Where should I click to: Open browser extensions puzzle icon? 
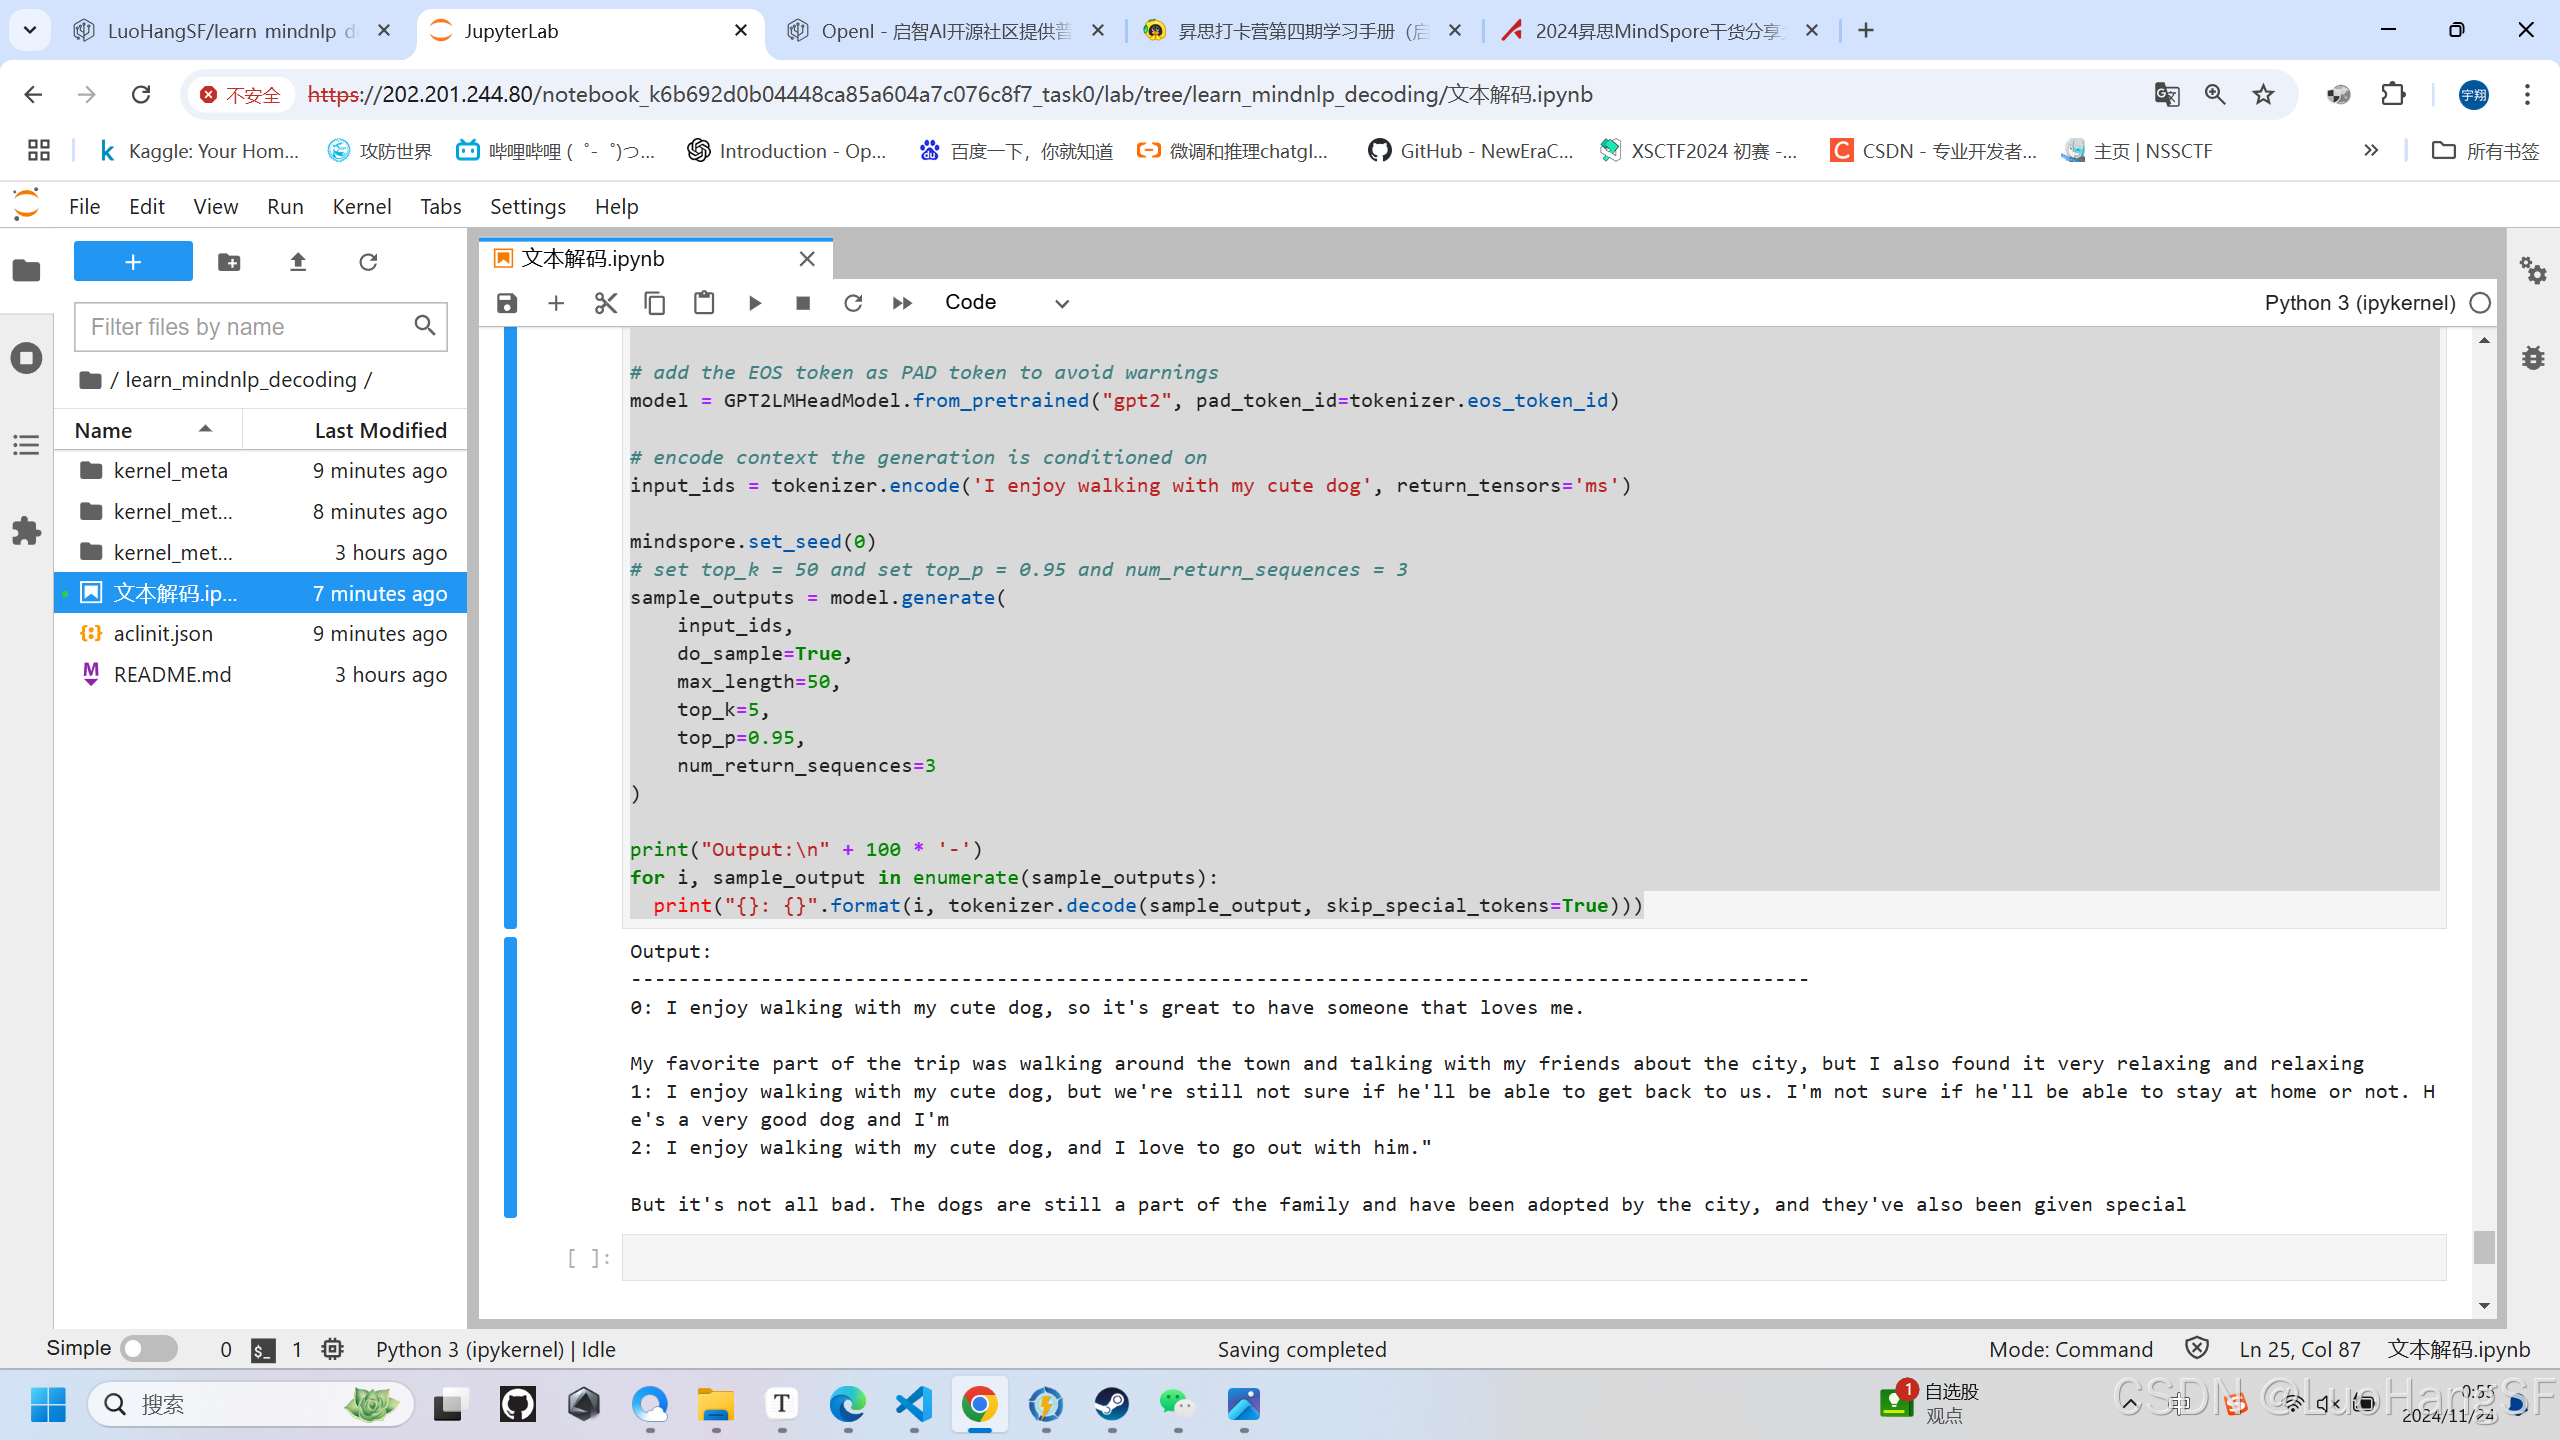(x=2393, y=95)
